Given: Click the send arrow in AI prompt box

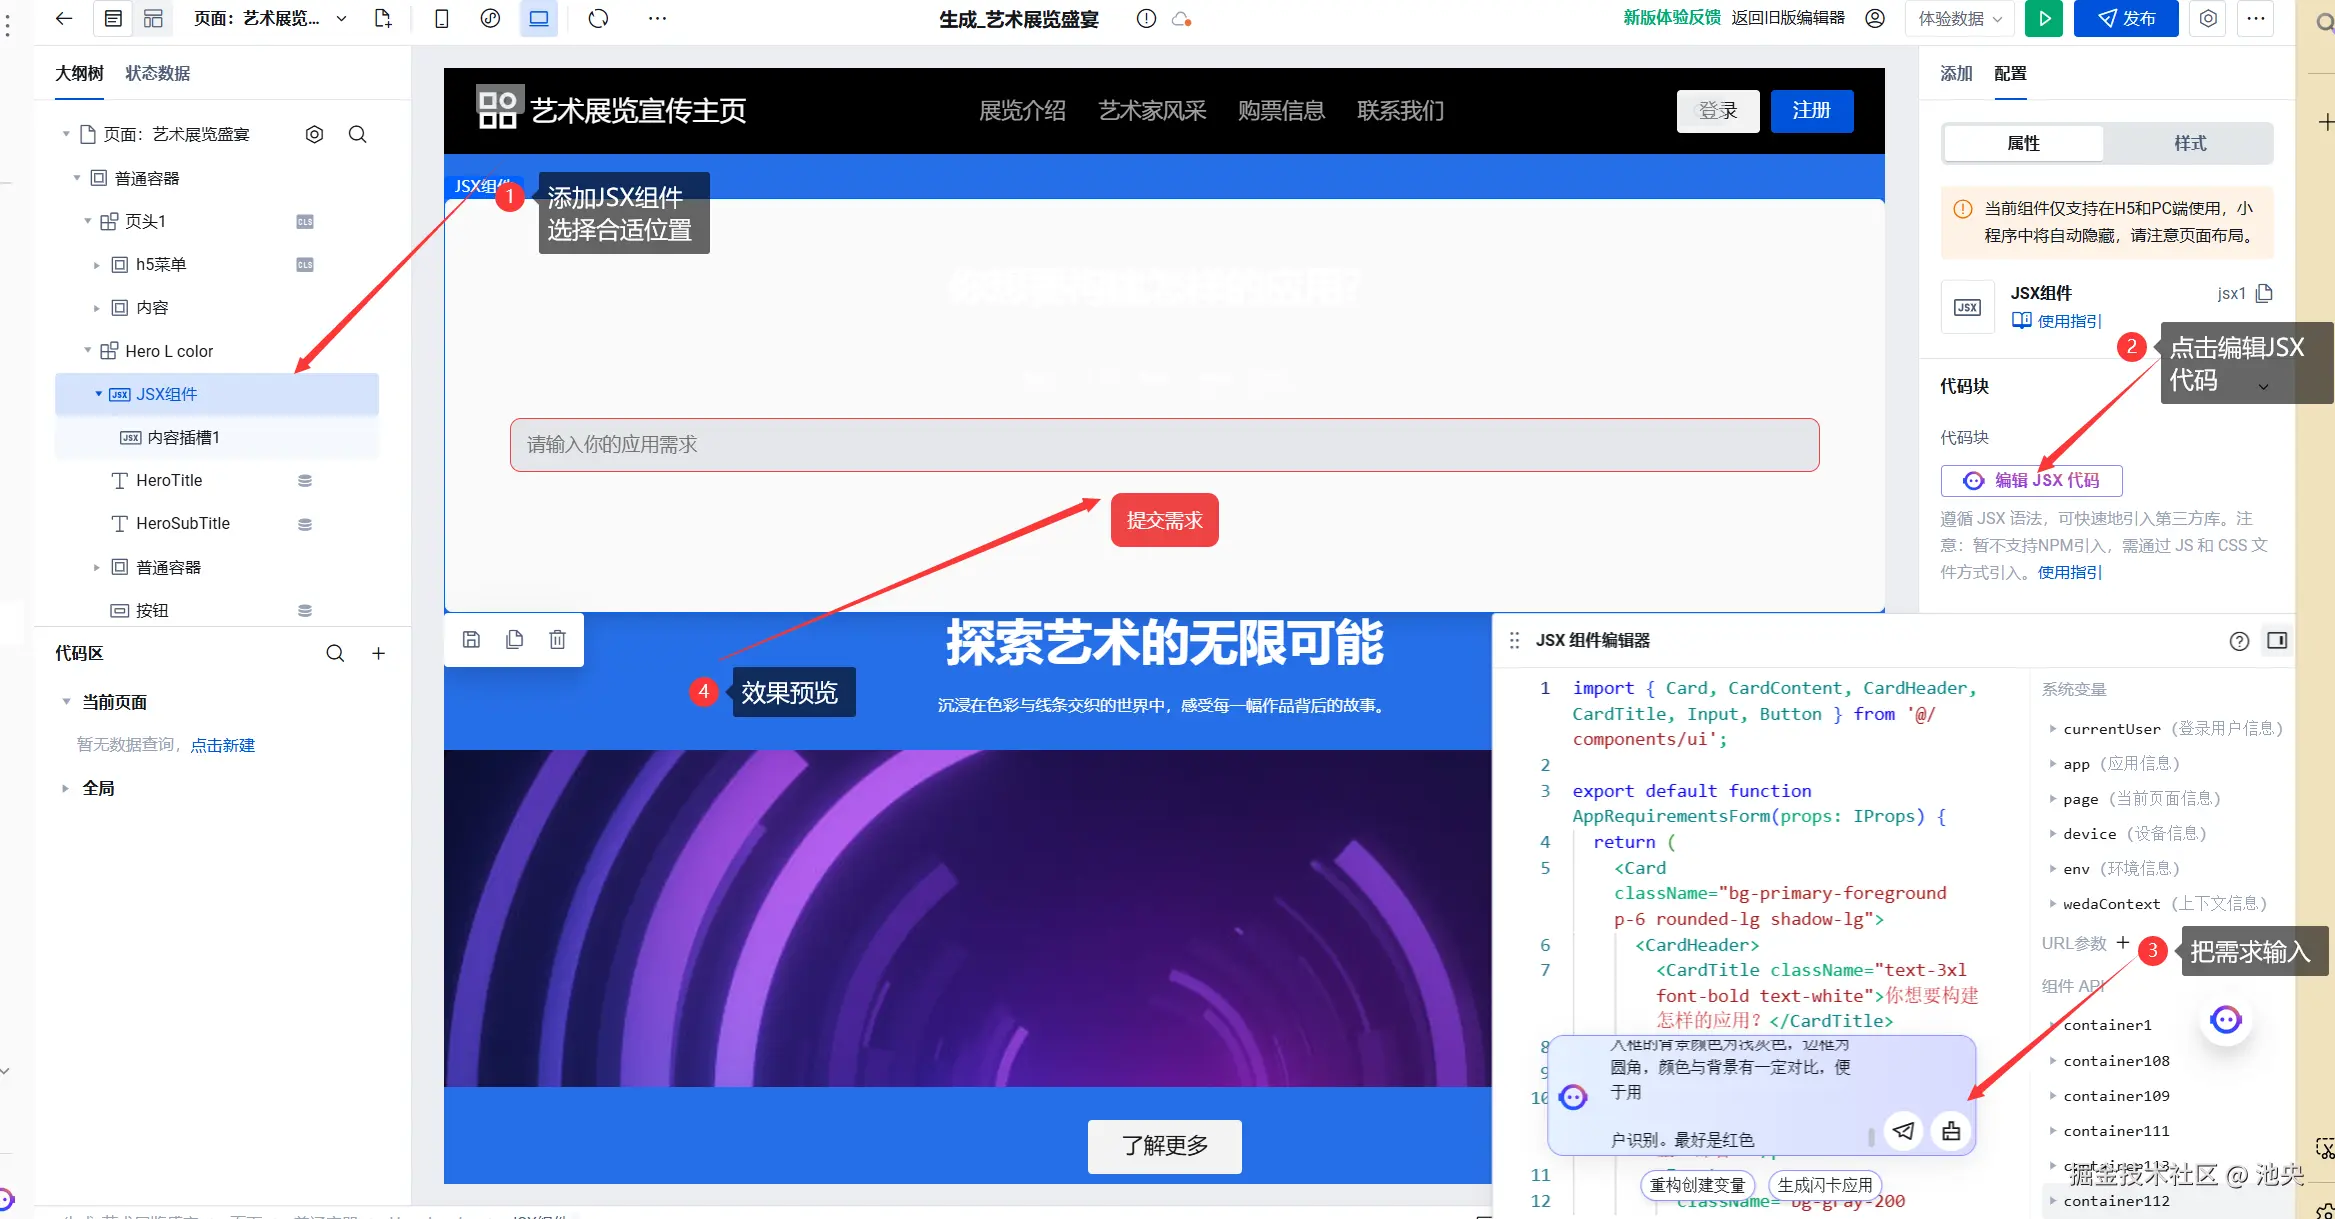Looking at the screenshot, I should click(1903, 1131).
